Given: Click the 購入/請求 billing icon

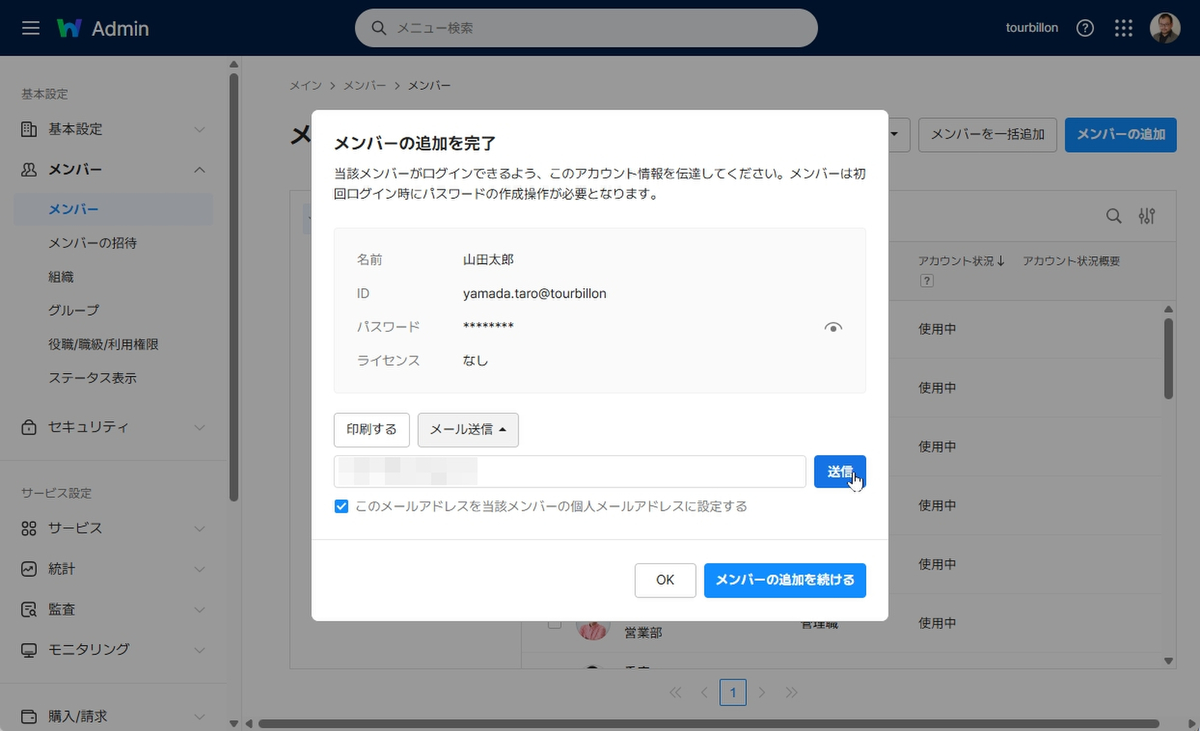Looking at the screenshot, I should [x=29, y=717].
